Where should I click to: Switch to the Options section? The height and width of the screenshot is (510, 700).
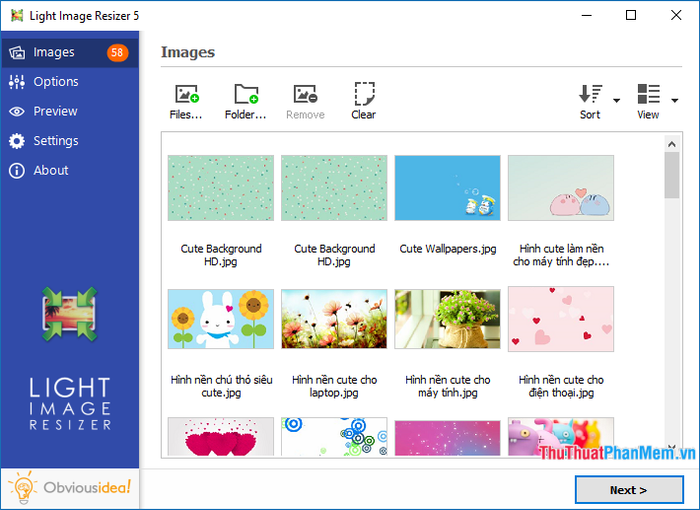[x=56, y=82]
